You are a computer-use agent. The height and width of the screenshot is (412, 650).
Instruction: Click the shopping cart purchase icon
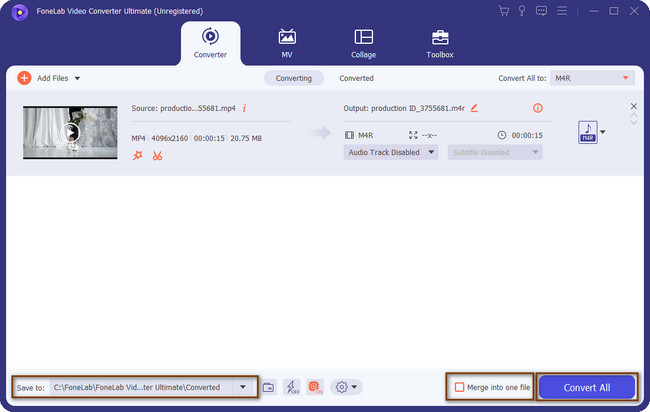pyautogui.click(x=504, y=11)
